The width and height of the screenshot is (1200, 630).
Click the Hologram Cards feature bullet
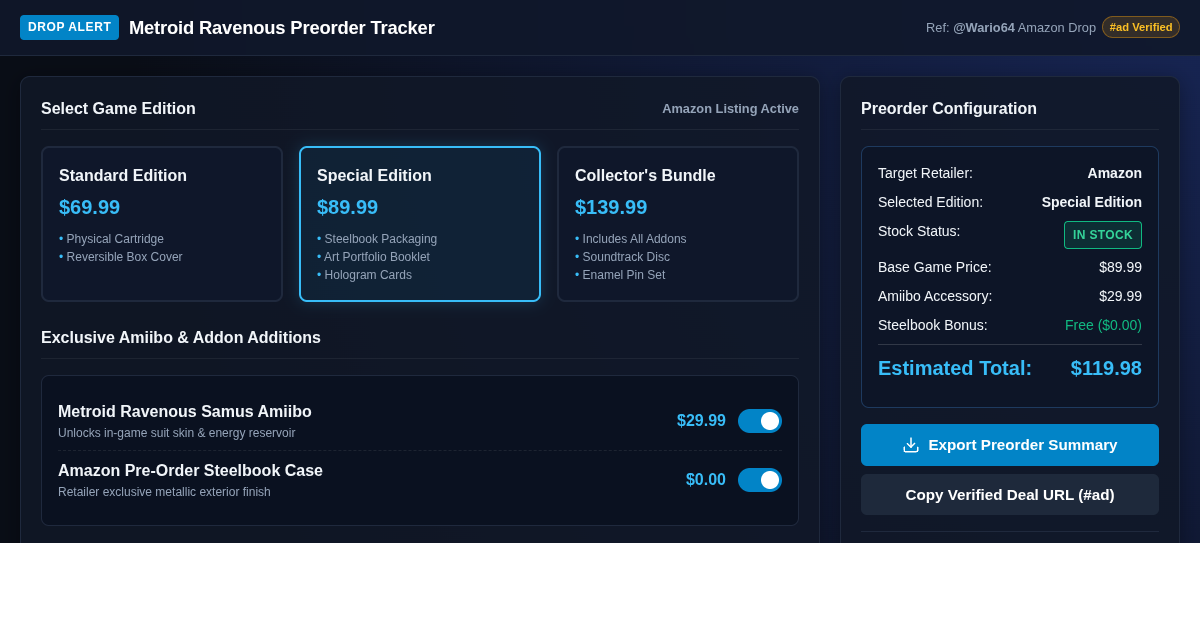click(364, 275)
